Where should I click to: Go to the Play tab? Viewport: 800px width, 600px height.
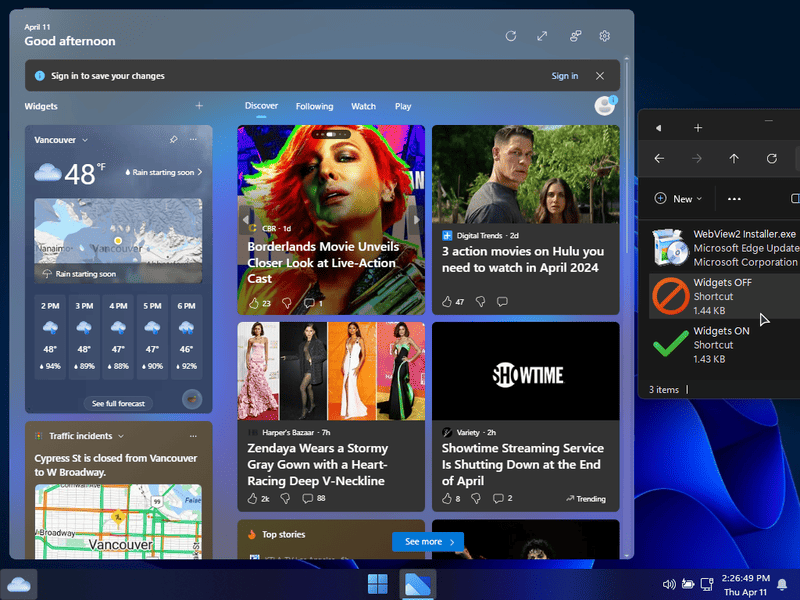coord(403,106)
